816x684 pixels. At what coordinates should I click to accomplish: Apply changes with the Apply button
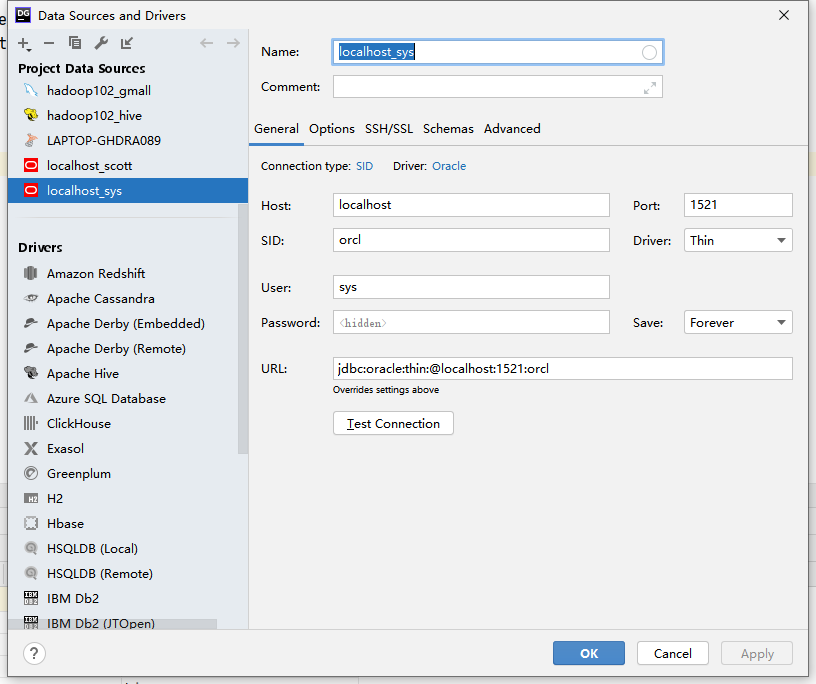[756, 653]
